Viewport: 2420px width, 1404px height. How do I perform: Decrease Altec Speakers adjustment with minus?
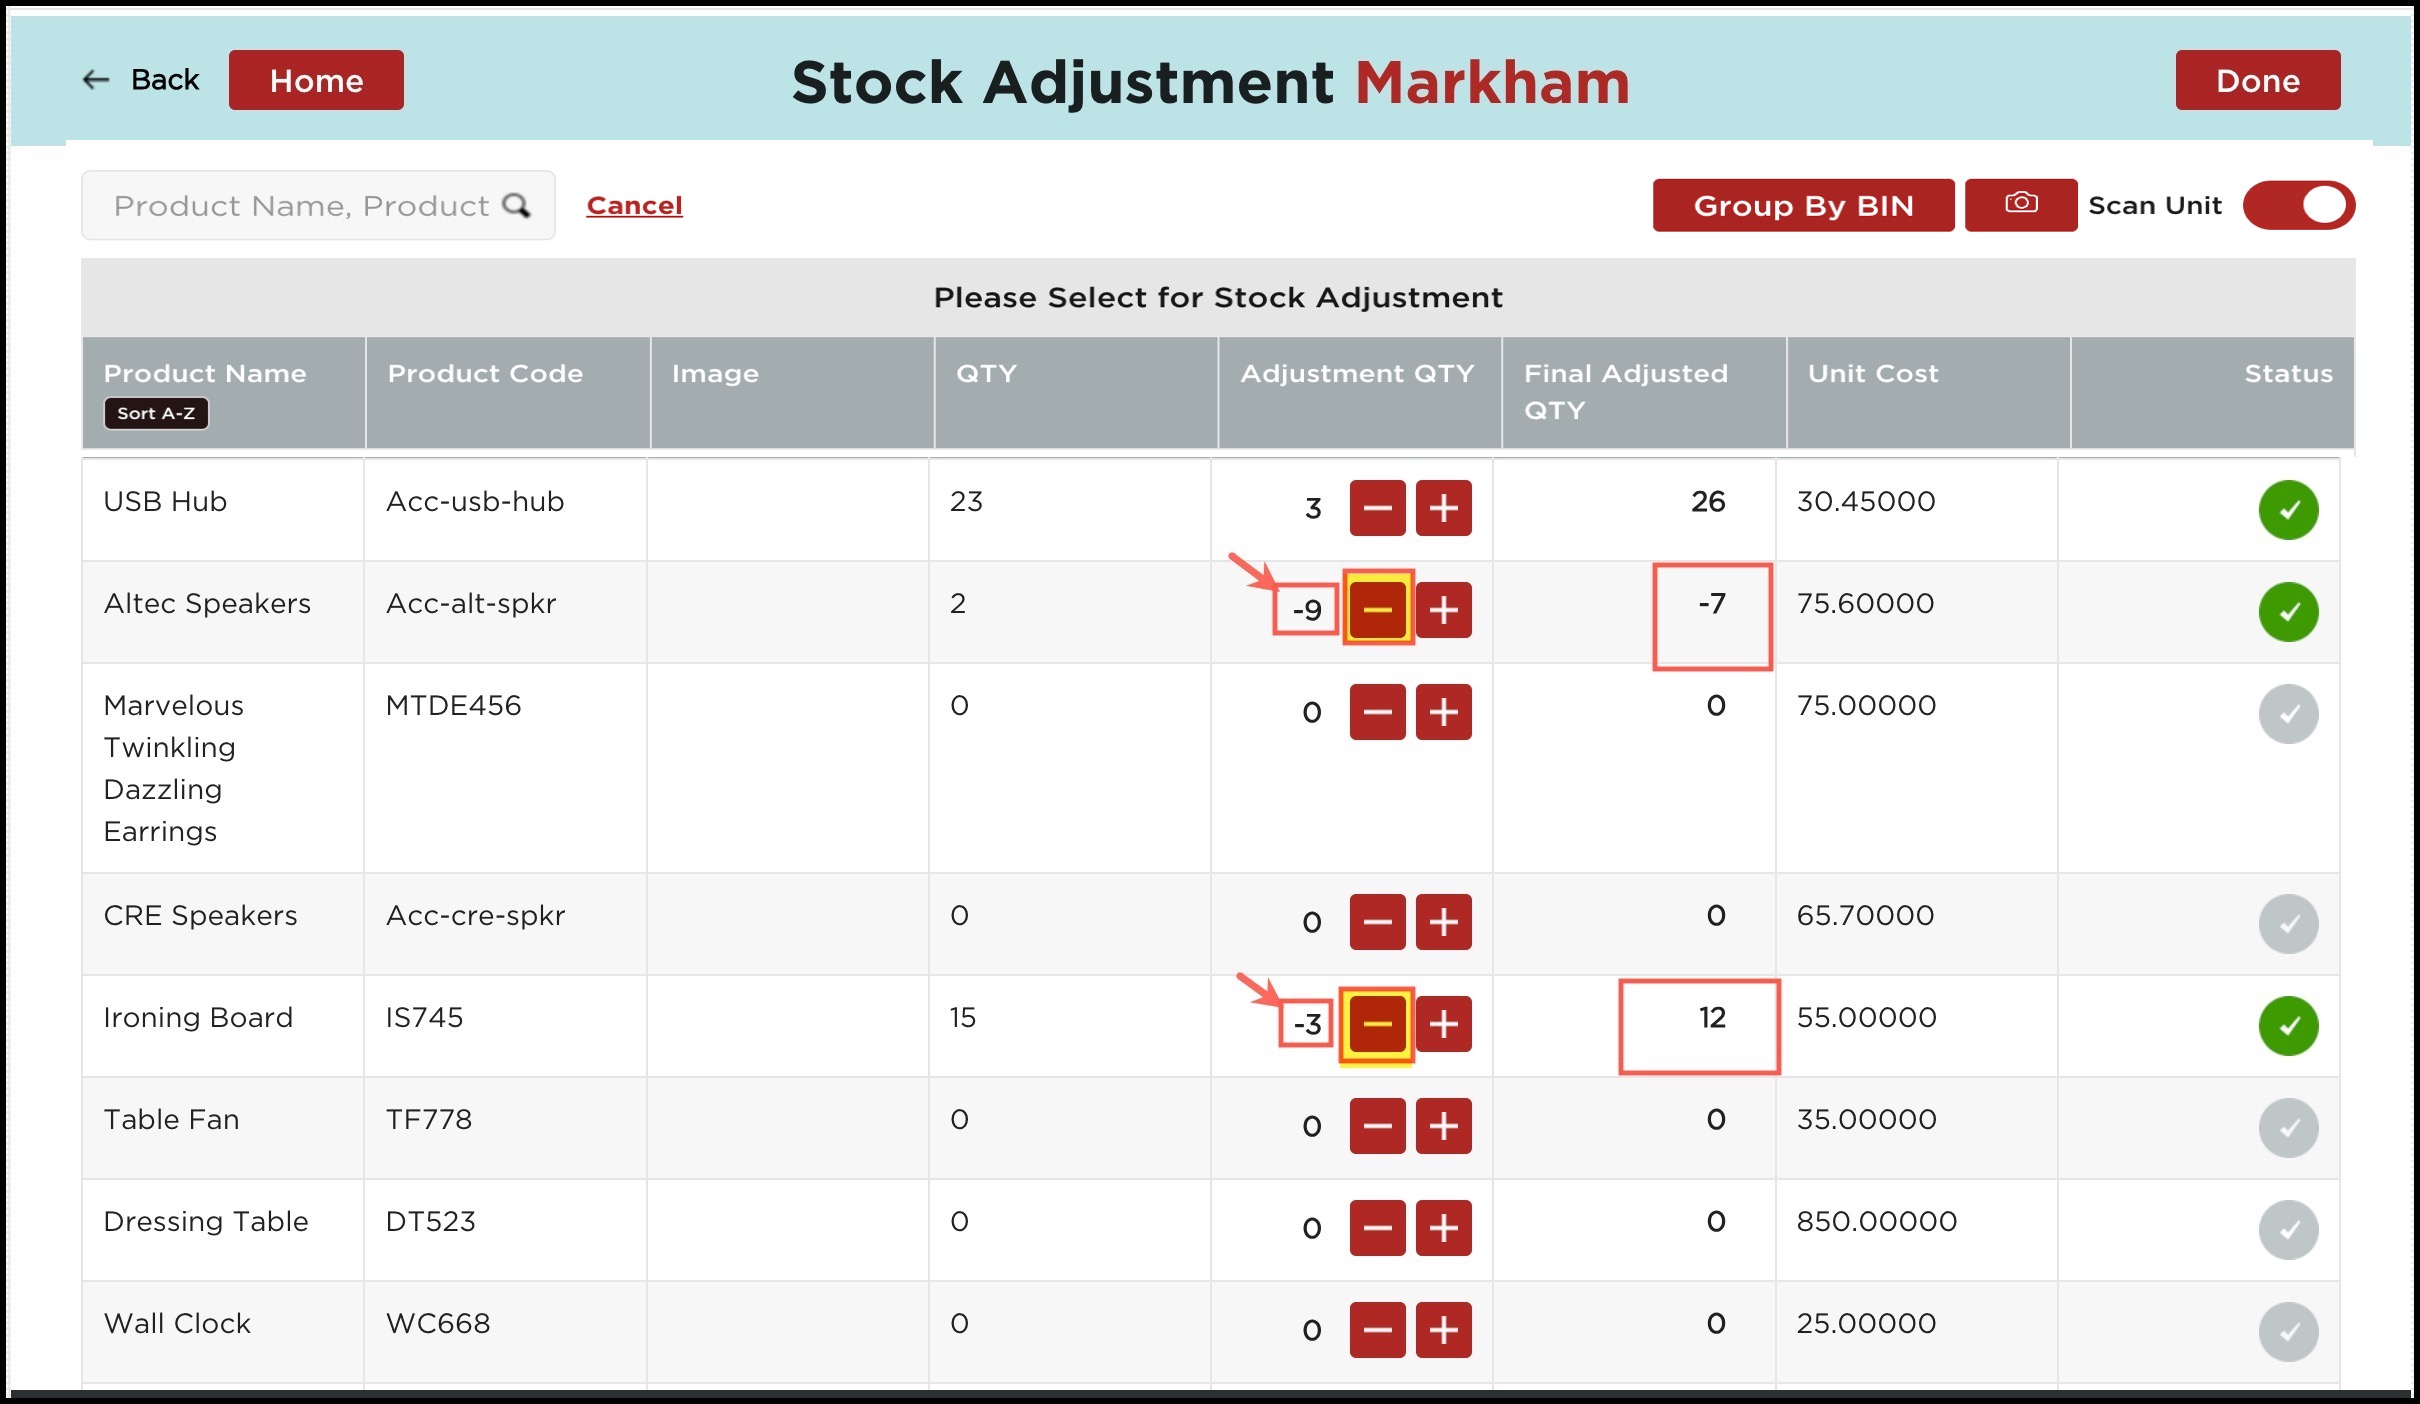pyautogui.click(x=1377, y=609)
